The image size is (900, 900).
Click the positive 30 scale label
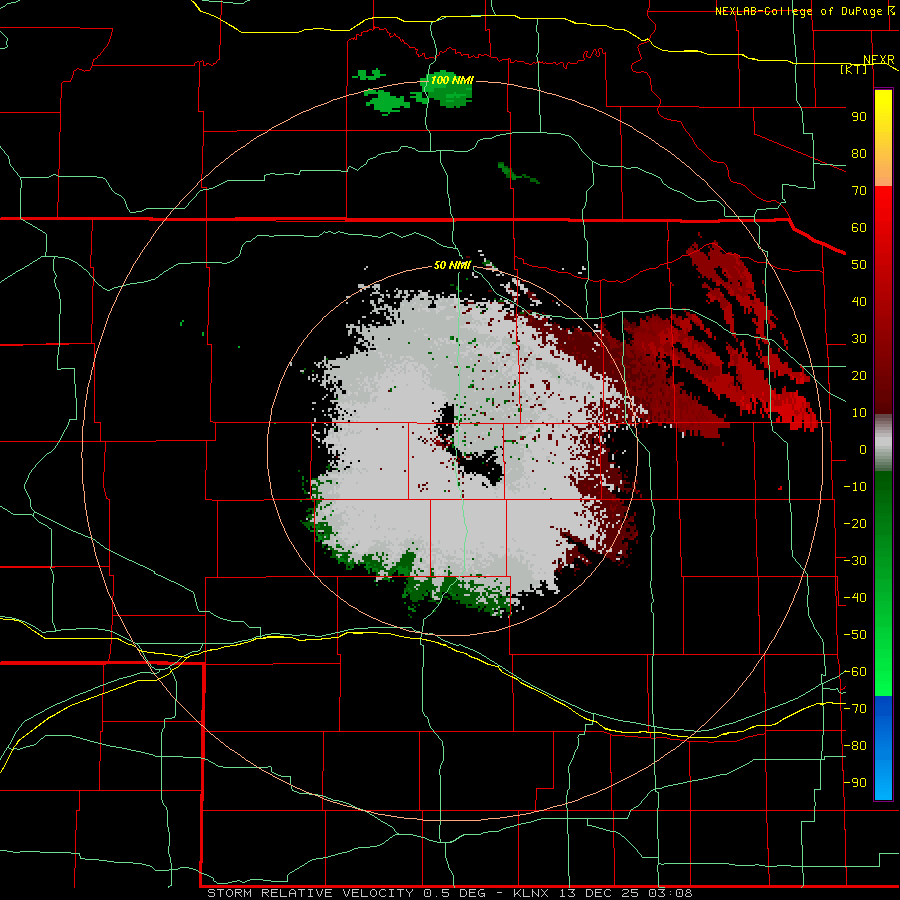point(859,339)
